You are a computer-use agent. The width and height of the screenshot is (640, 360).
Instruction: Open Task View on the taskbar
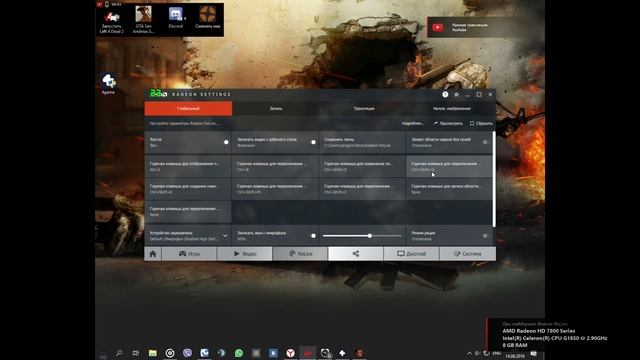136,353
